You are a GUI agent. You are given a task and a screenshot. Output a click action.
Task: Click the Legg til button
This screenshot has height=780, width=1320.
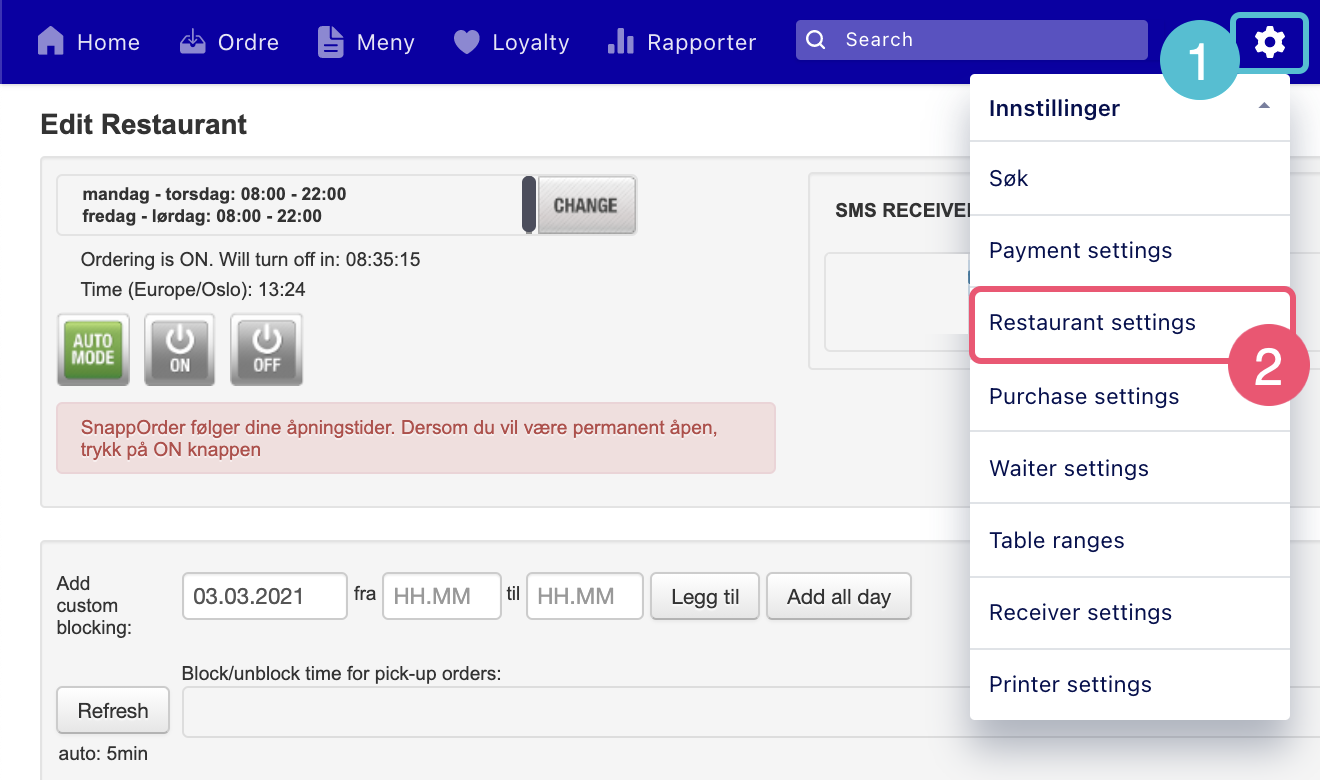pyautogui.click(x=705, y=597)
